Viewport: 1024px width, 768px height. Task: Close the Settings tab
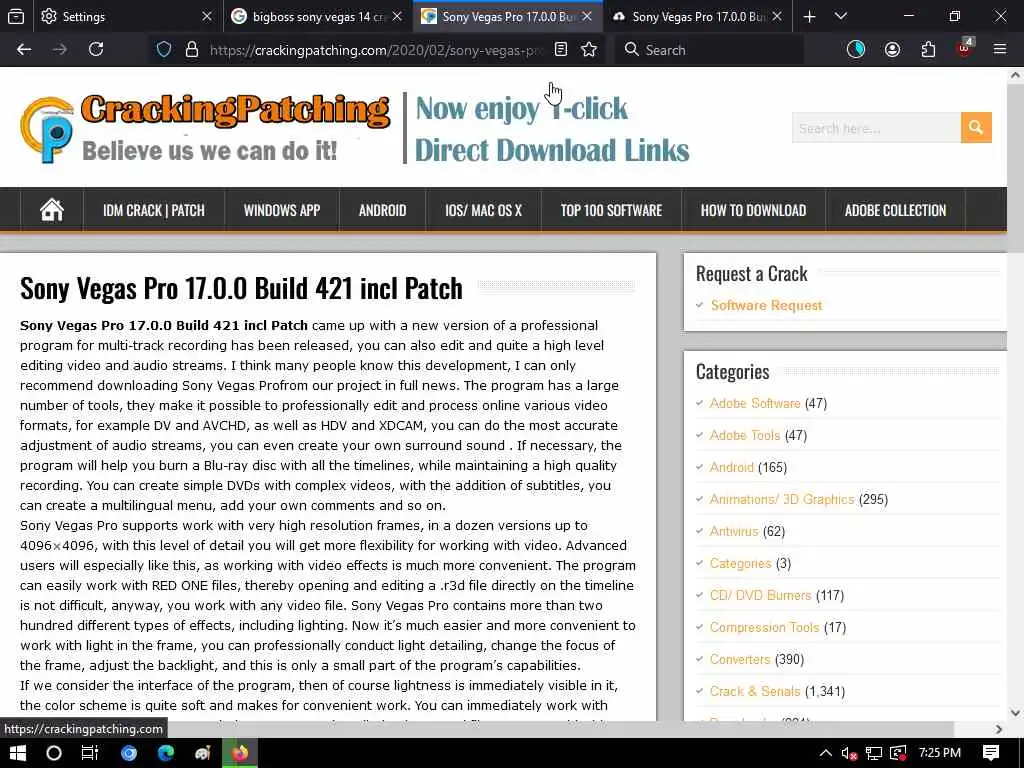click(207, 16)
